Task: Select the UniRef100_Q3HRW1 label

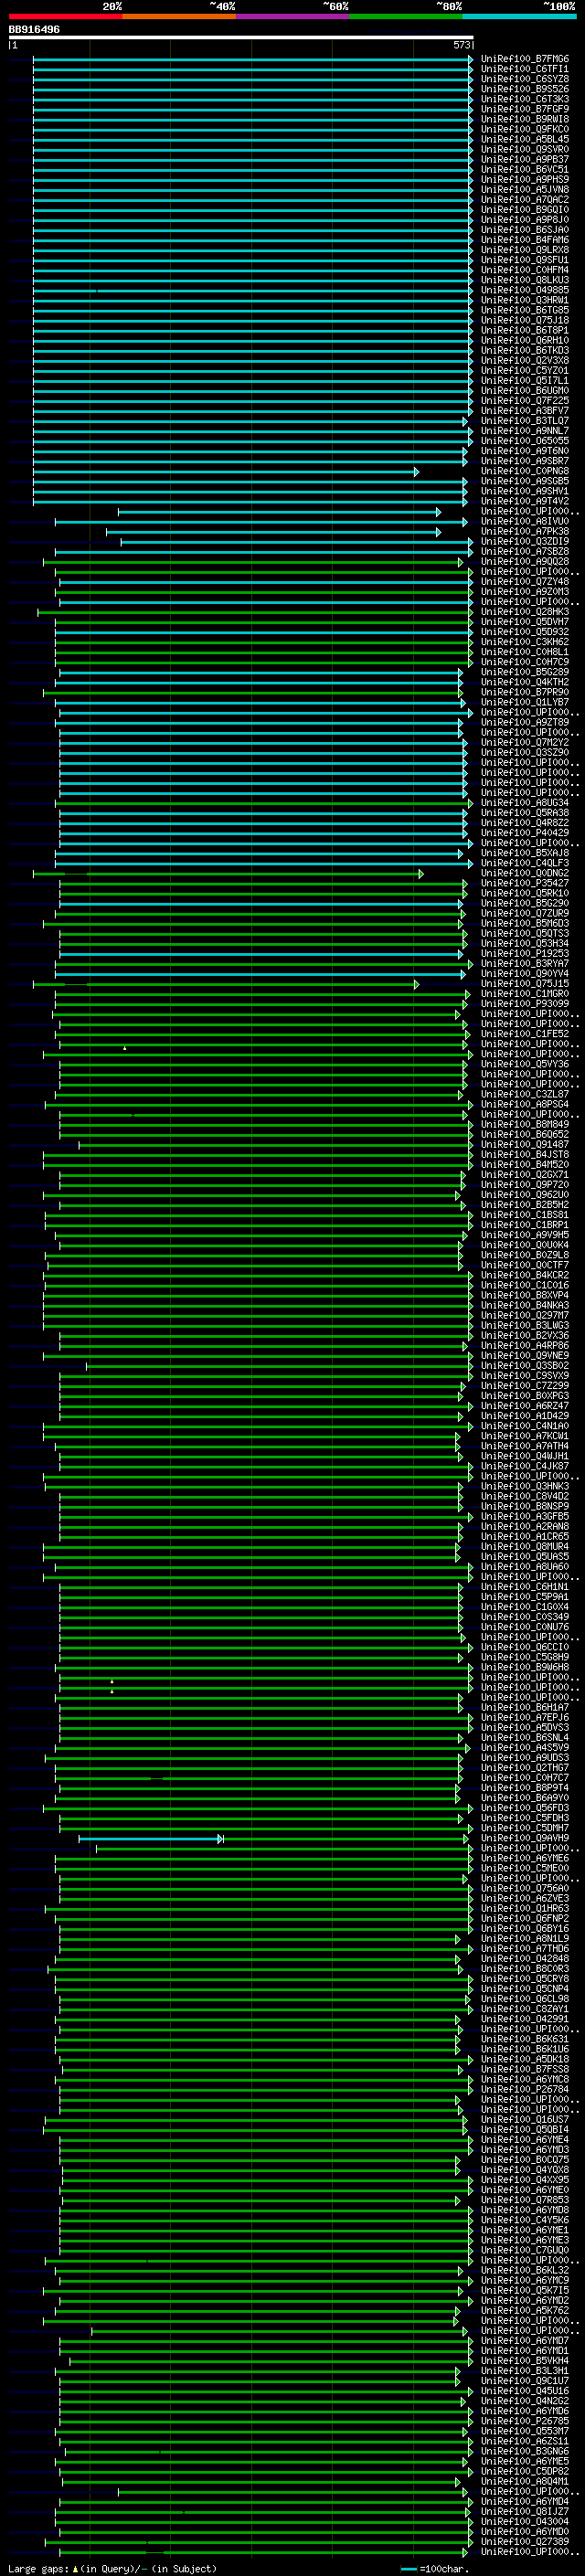Action: [524, 300]
